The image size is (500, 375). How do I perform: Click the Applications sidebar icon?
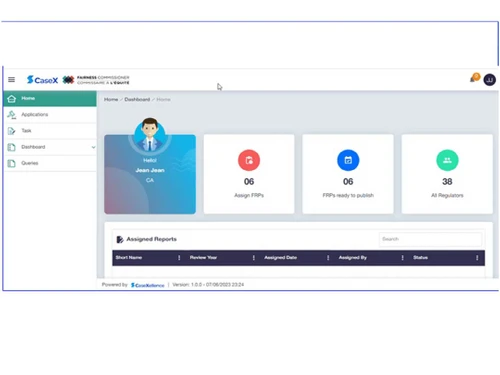[12, 115]
